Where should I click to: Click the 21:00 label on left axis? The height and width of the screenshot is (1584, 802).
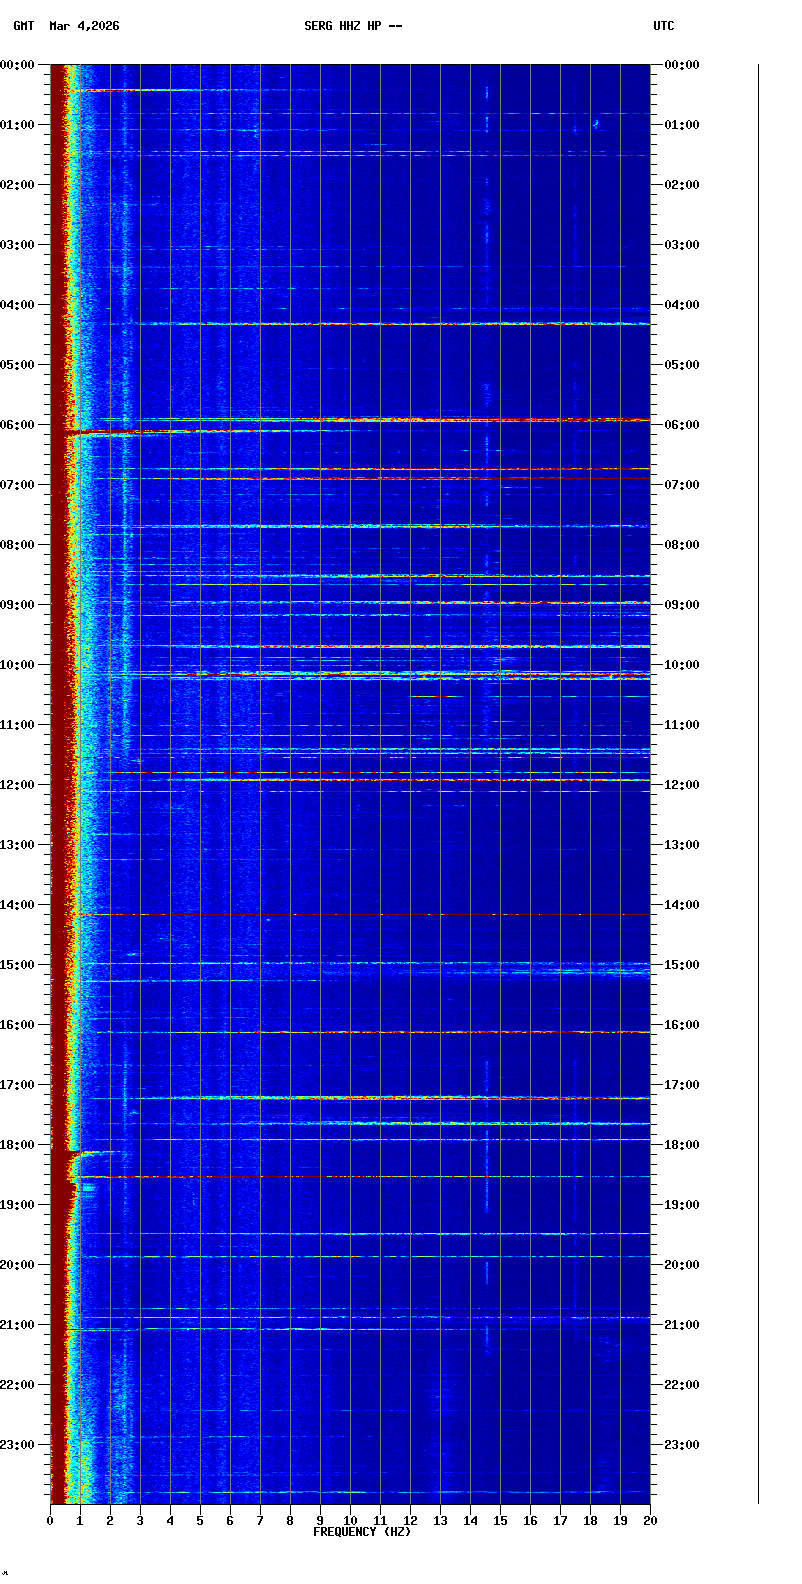coord(18,1325)
